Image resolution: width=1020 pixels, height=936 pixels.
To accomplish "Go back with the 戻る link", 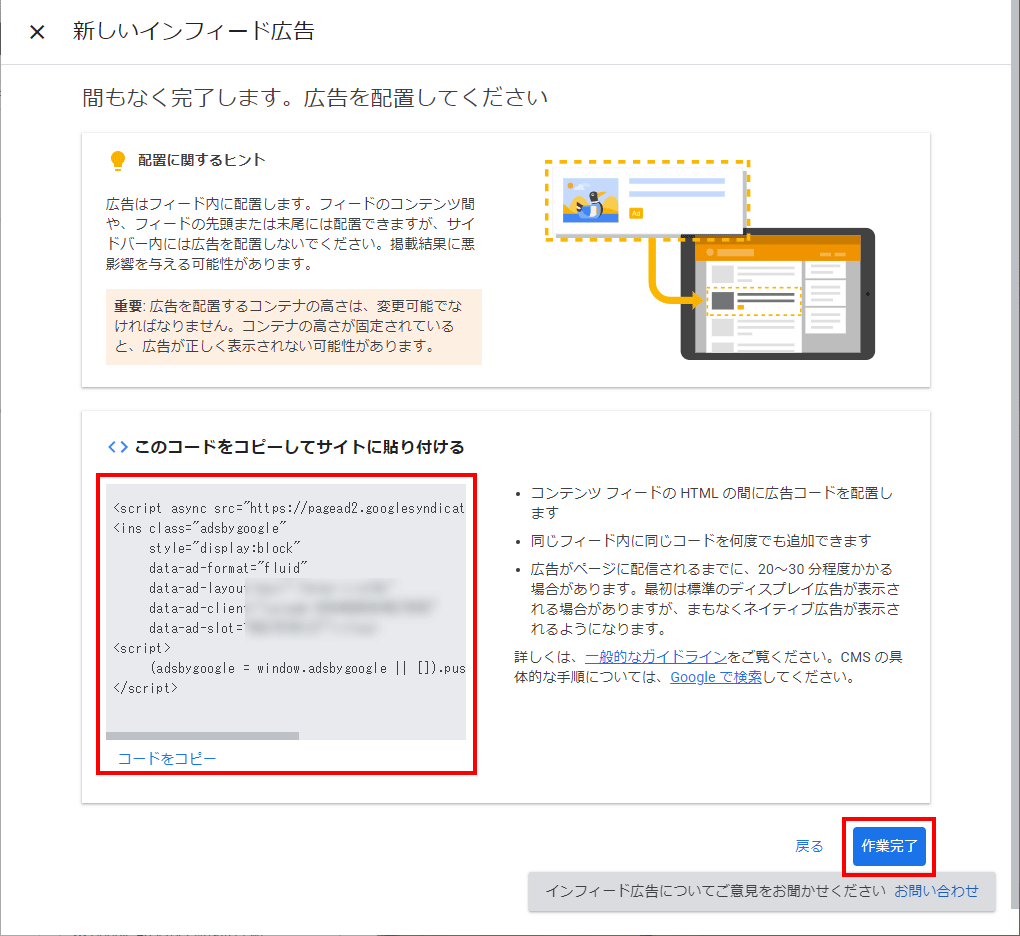I will pos(809,846).
